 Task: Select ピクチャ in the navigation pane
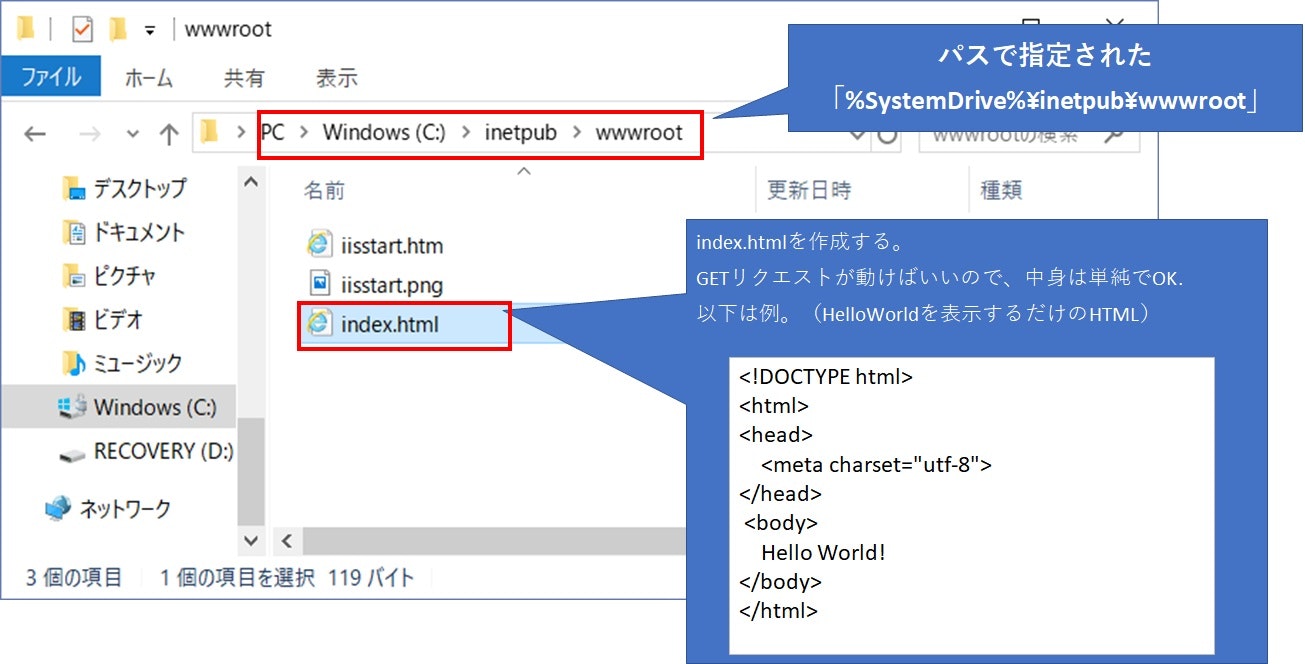125,276
